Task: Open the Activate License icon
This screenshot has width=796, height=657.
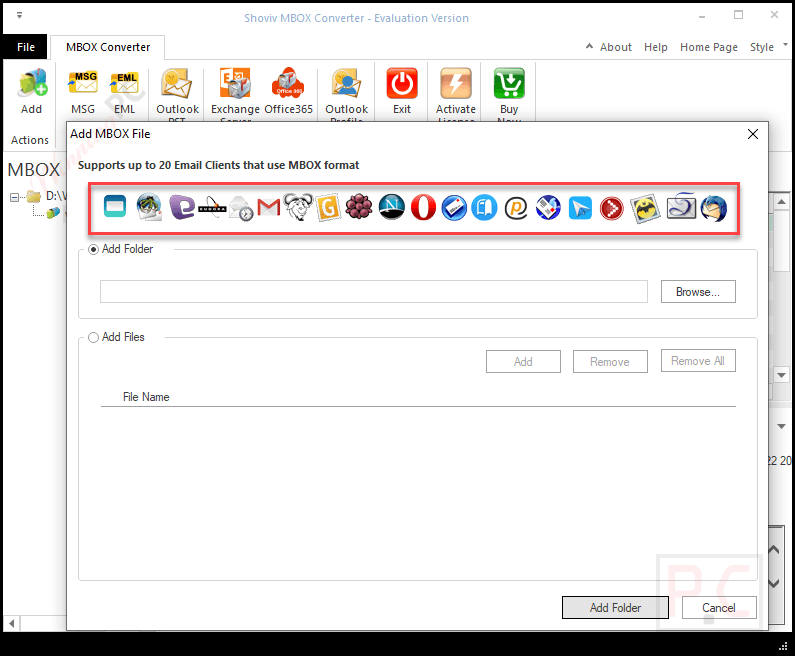Action: point(455,83)
